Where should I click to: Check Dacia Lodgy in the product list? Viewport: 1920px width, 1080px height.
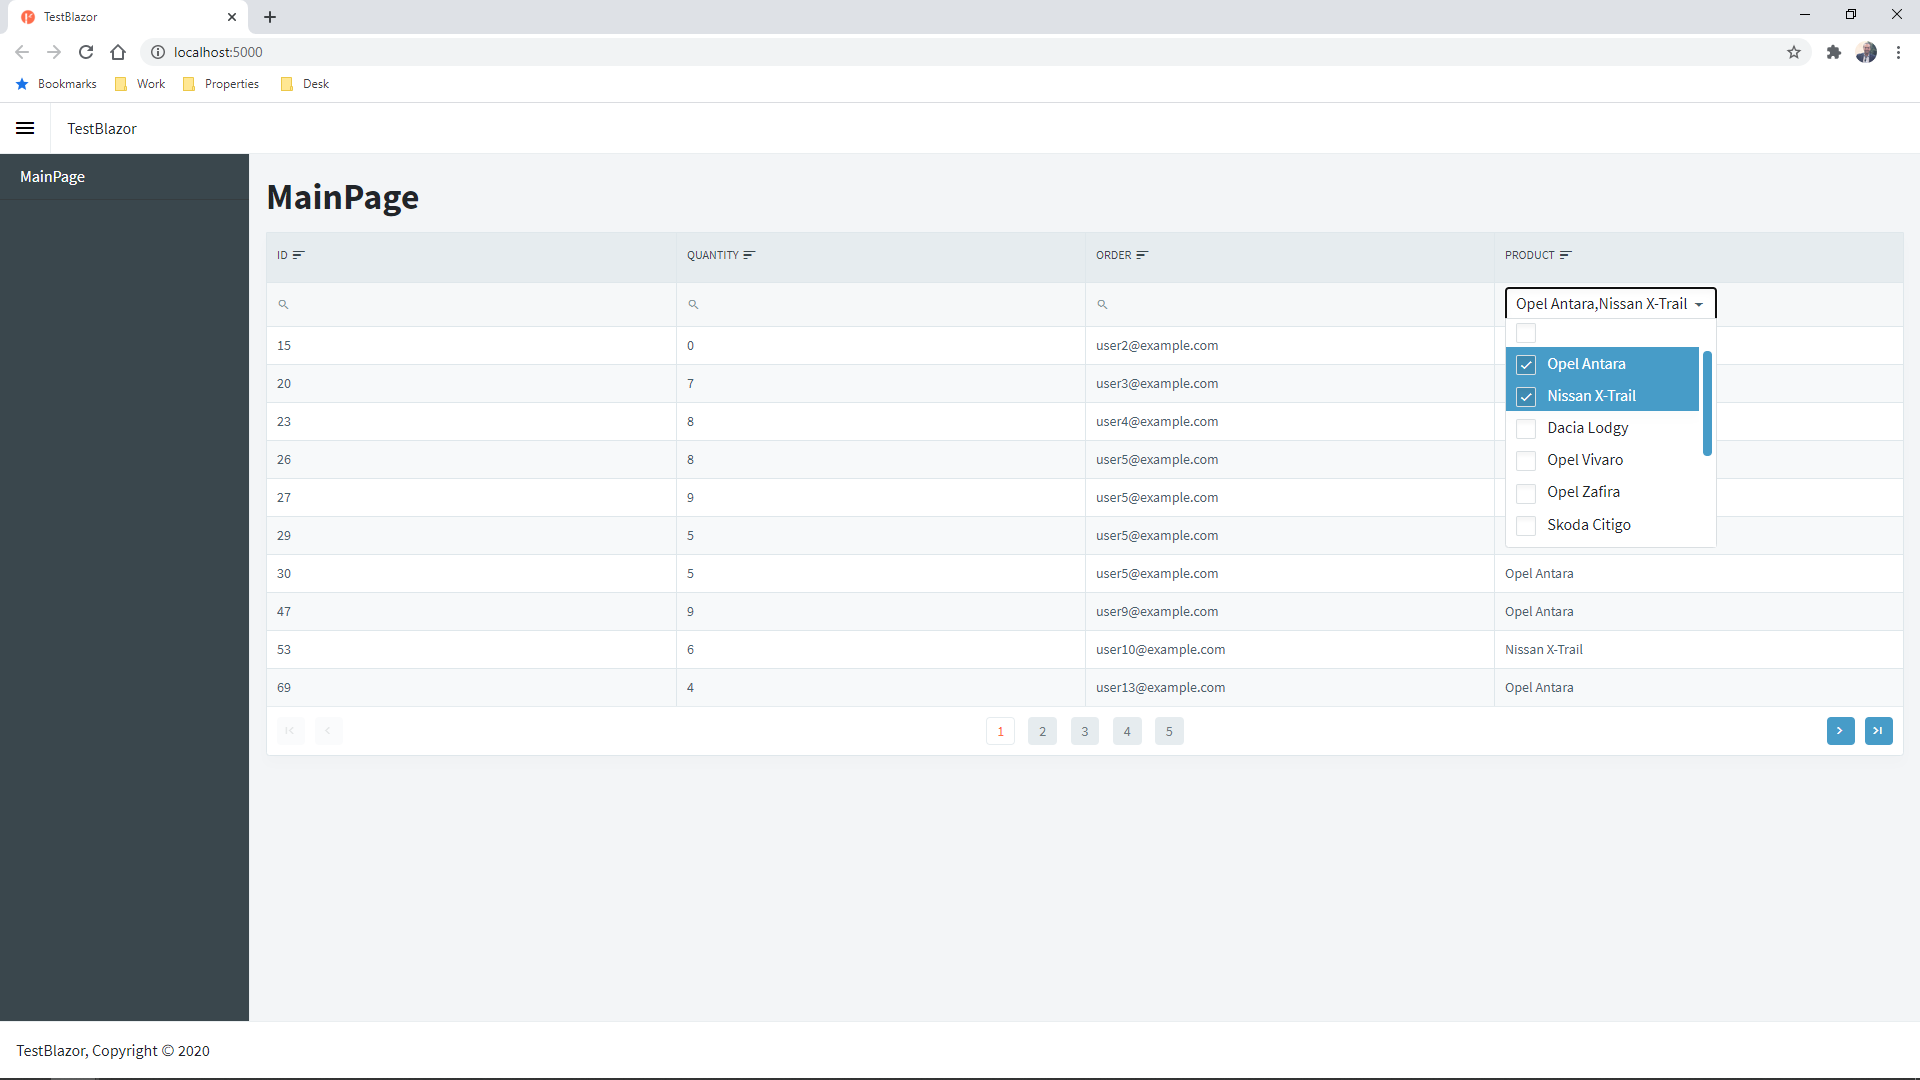tap(1527, 428)
